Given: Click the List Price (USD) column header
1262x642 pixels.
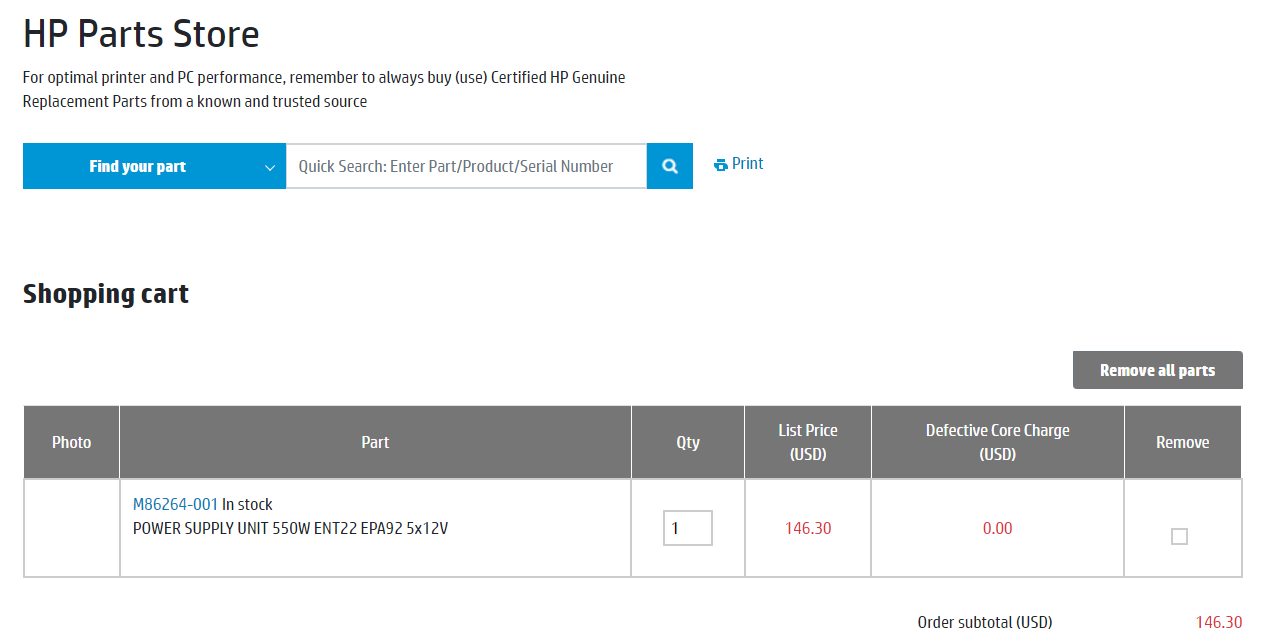Looking at the screenshot, I should pyautogui.click(x=808, y=442).
